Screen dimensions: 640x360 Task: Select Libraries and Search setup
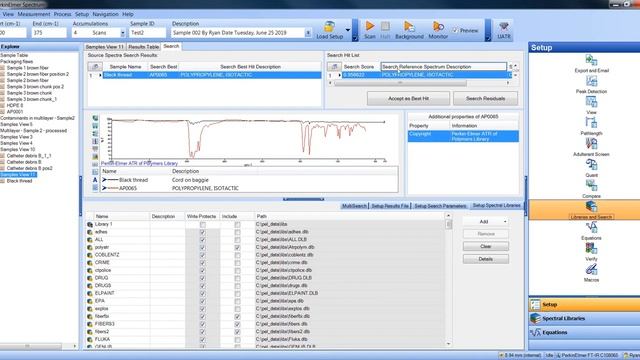tap(591, 210)
